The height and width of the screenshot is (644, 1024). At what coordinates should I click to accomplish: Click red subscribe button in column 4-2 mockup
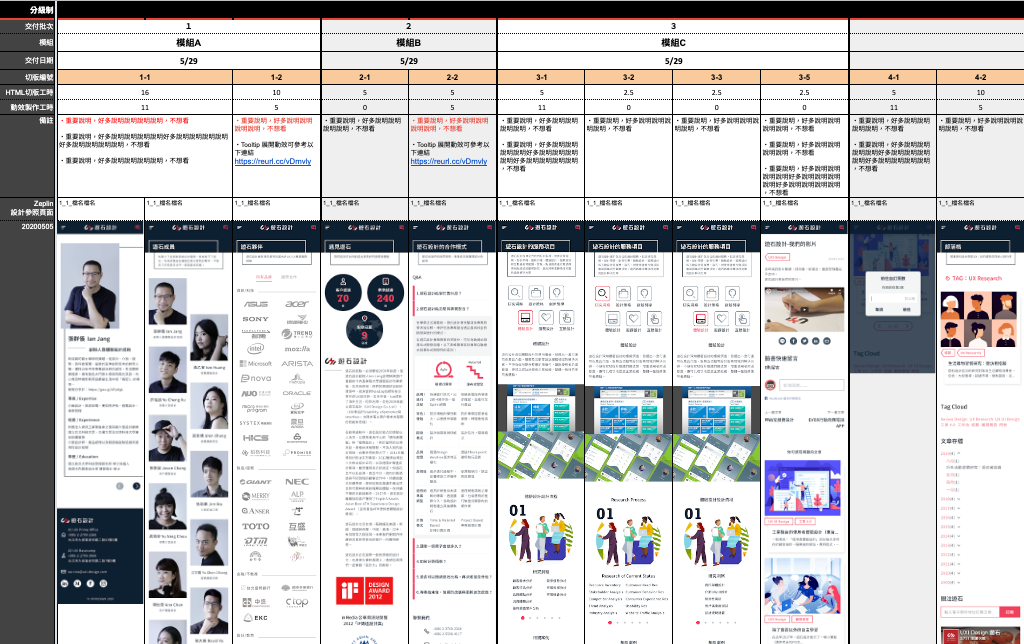pos(1010,612)
